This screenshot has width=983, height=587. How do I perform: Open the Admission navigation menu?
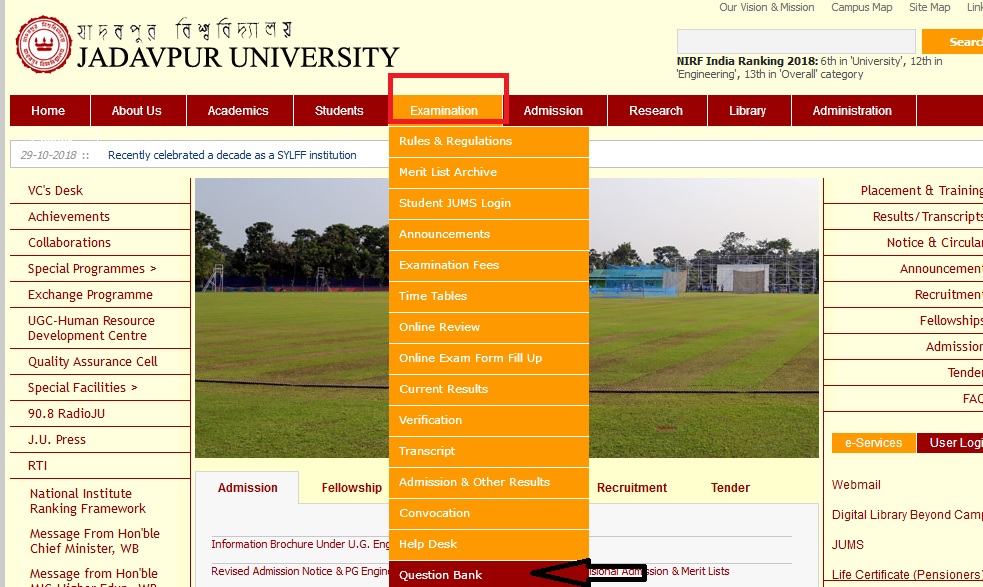click(553, 110)
